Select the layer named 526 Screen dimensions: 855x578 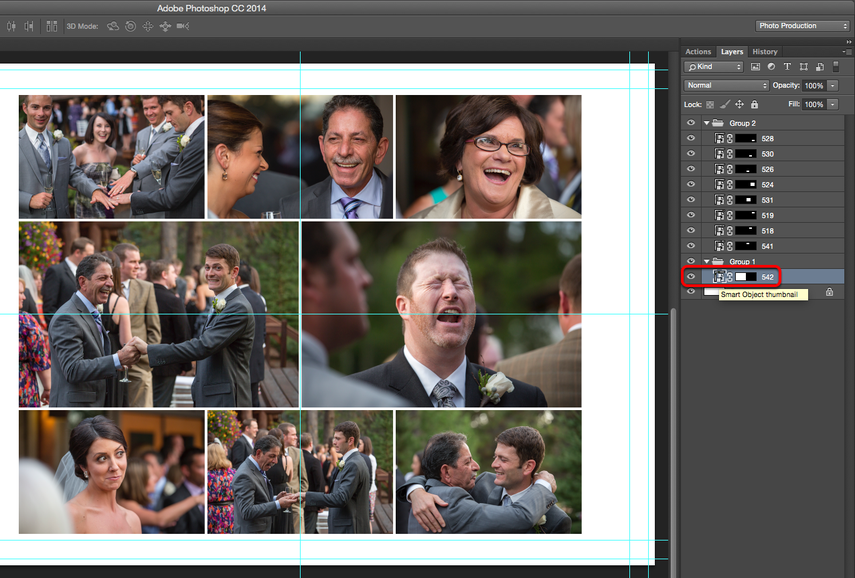coord(768,169)
